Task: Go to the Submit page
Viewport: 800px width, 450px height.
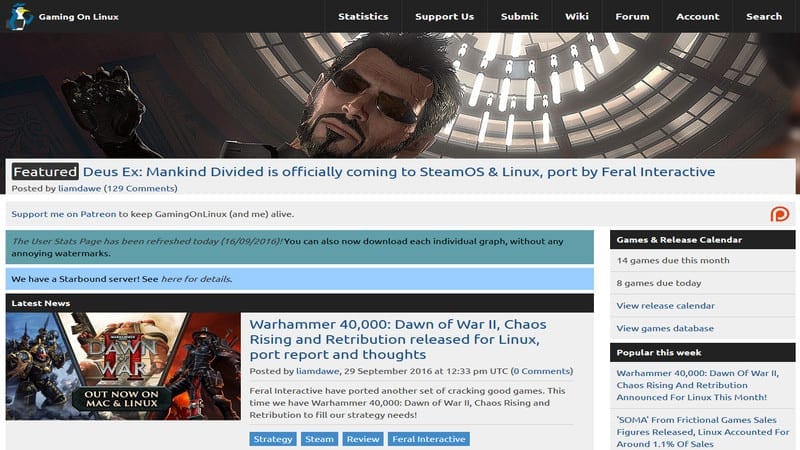Action: coord(519,16)
